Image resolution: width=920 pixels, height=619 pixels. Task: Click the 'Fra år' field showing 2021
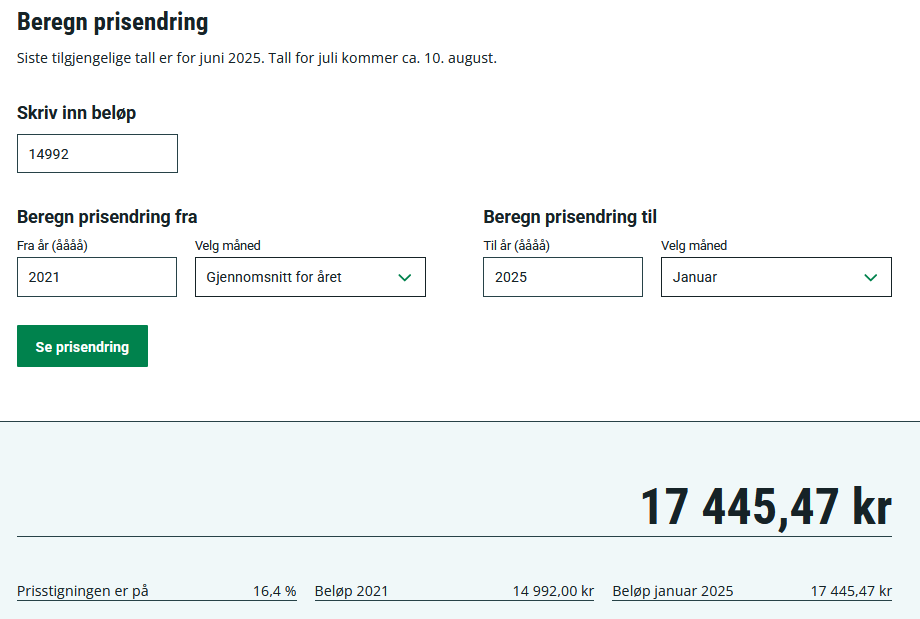coord(97,277)
